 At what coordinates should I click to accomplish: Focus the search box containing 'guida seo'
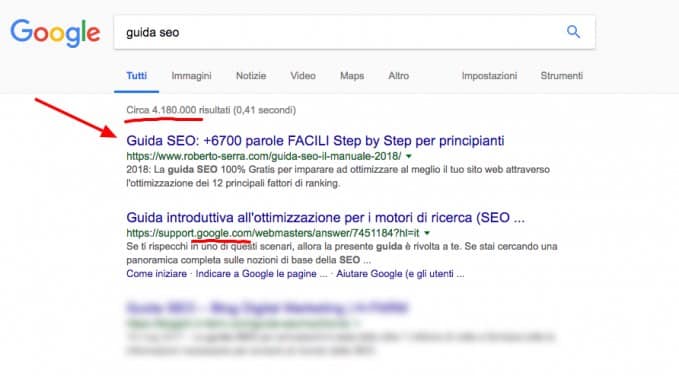[x=355, y=32]
